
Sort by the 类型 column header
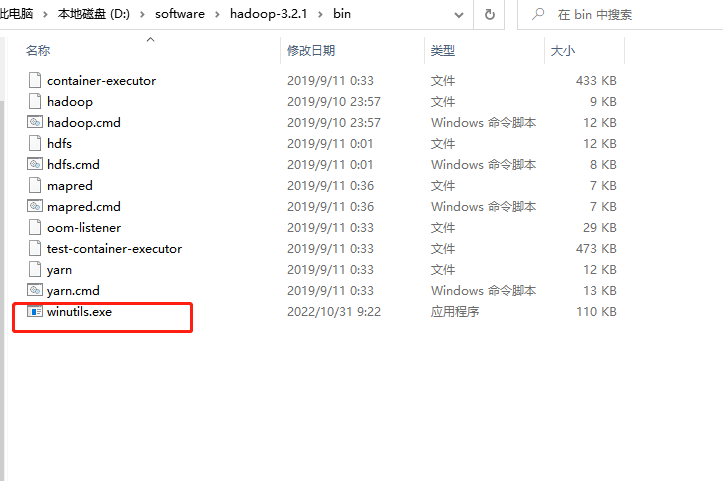pos(443,50)
